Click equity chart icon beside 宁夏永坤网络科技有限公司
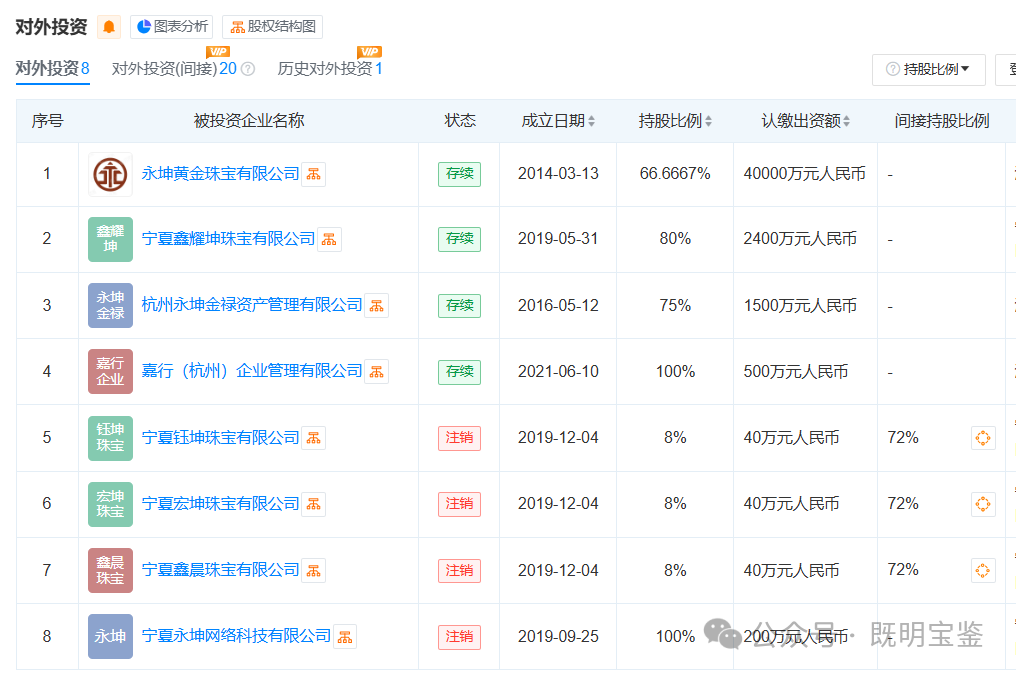Screen dimensions: 1016x676 (344, 636)
